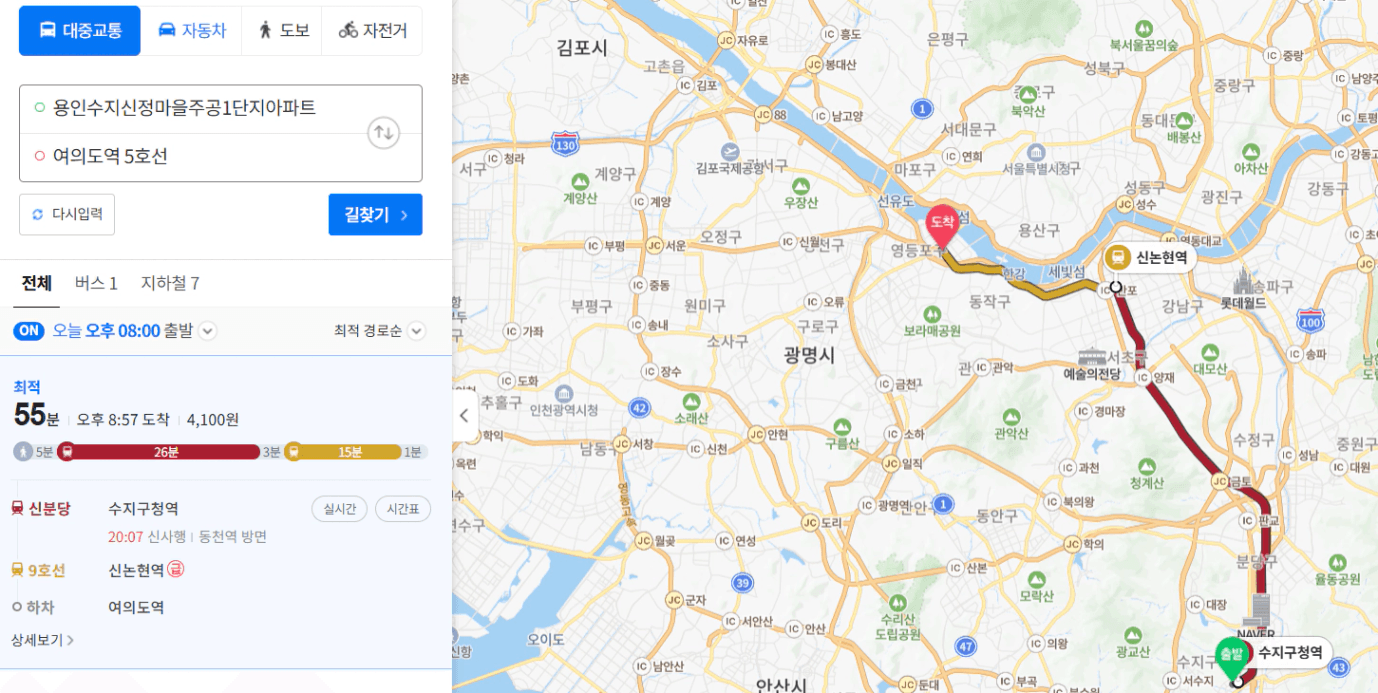The width and height of the screenshot is (1378, 693).
Task: Click the green 출발 departure pin
Action: click(x=1231, y=658)
